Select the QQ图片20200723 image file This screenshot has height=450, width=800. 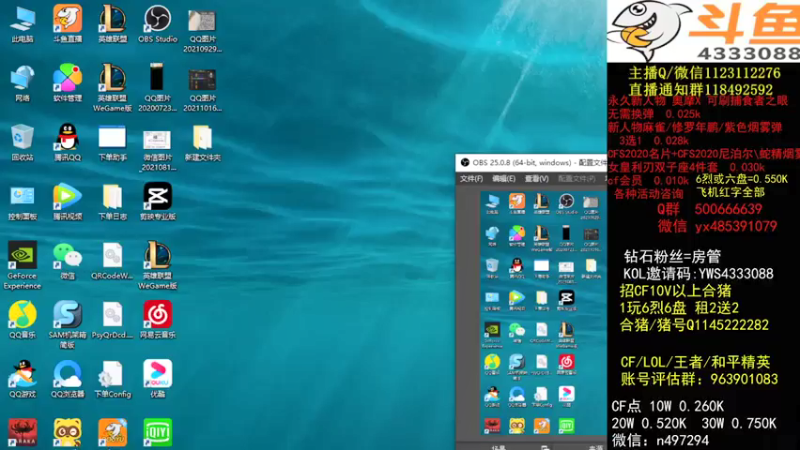(x=157, y=88)
